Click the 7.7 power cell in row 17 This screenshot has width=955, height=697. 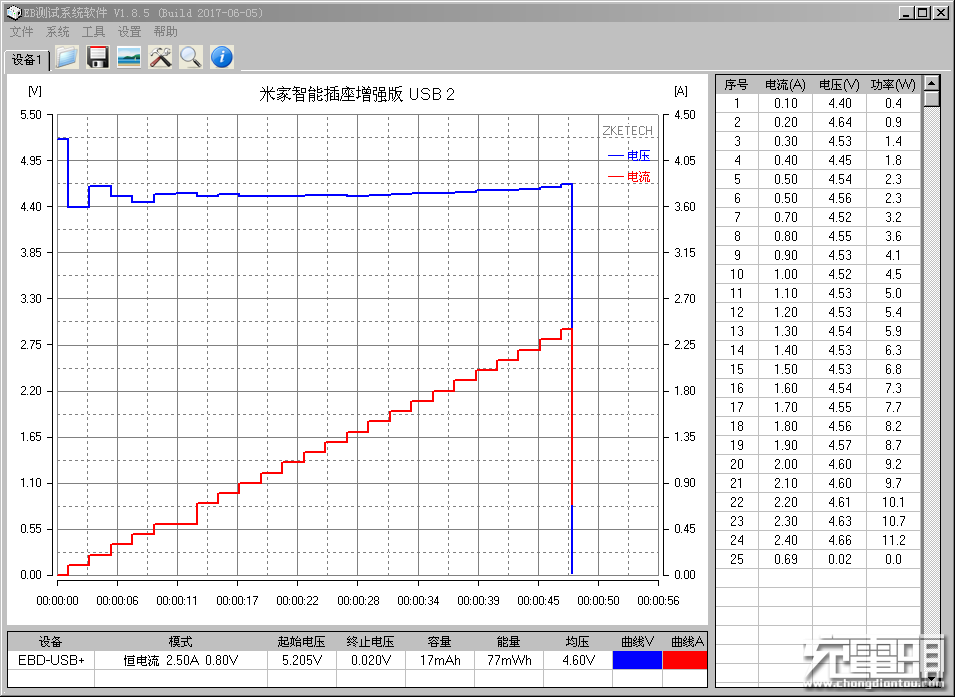point(893,407)
